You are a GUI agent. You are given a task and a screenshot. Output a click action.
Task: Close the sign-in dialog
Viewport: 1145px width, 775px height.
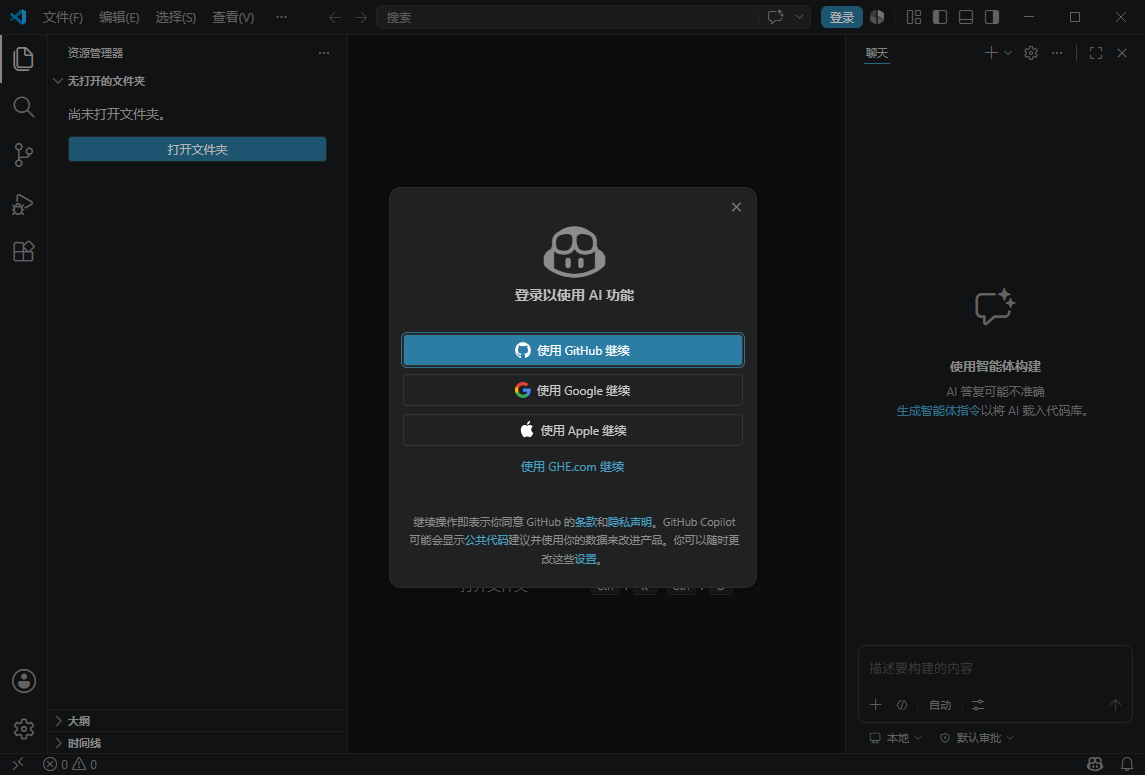(x=736, y=207)
